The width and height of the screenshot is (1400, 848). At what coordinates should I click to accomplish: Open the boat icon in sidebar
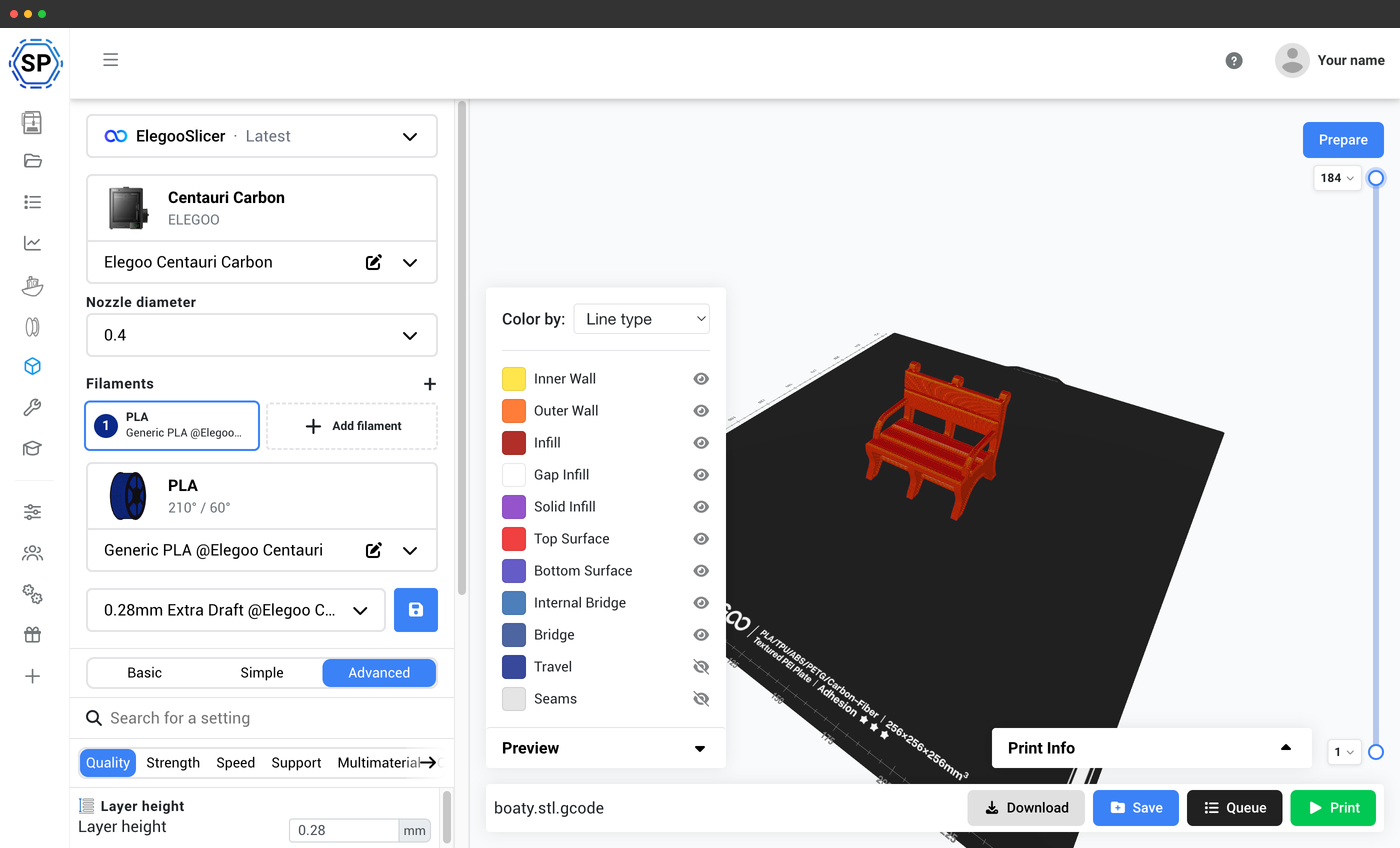click(32, 285)
